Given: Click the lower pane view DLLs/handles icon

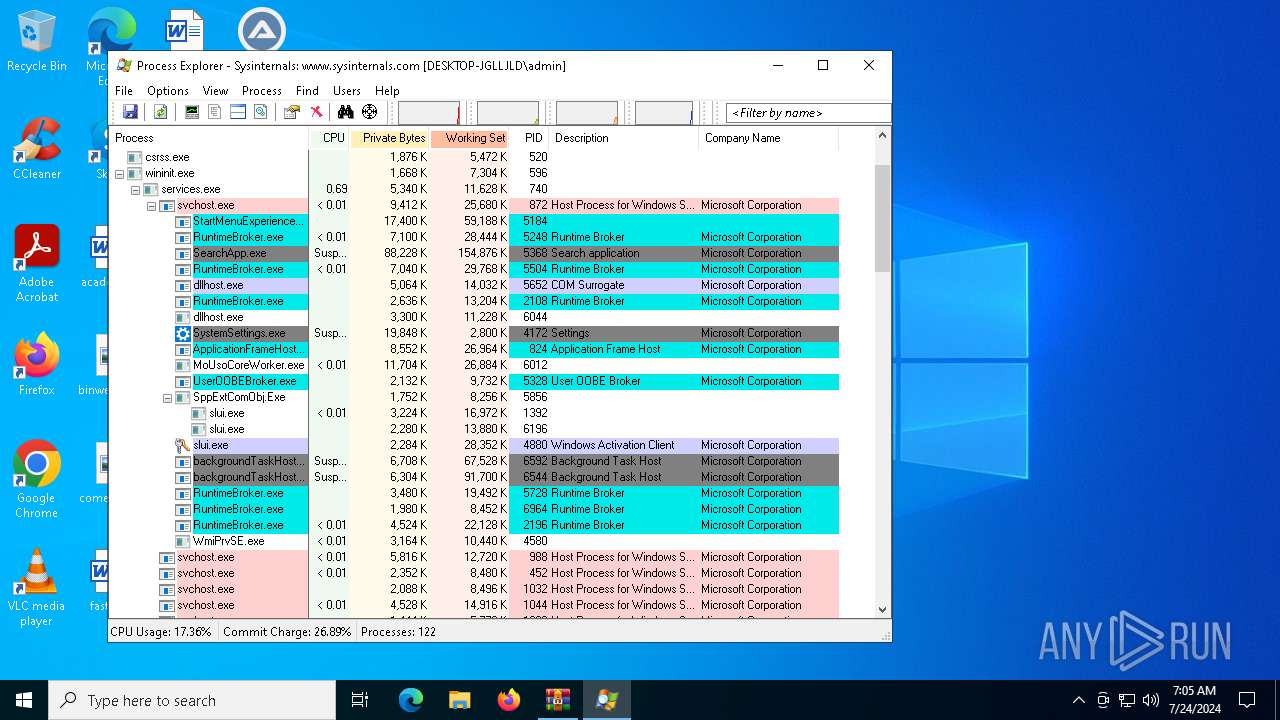Looking at the screenshot, I should pos(260,112).
